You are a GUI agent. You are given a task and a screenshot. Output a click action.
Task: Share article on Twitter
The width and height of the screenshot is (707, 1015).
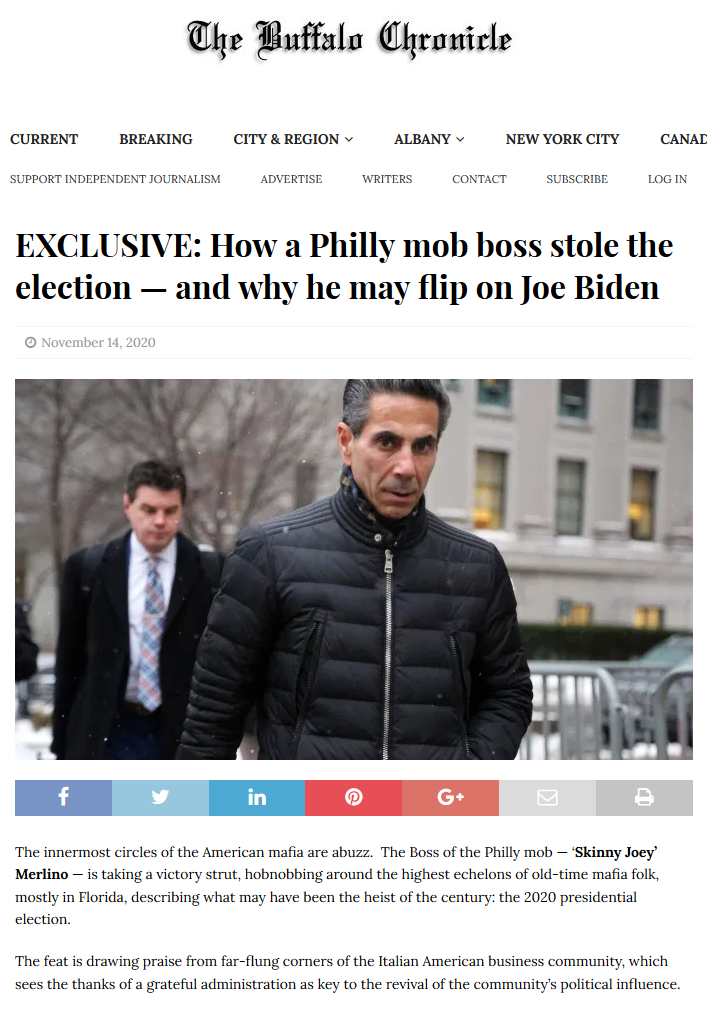coord(160,798)
